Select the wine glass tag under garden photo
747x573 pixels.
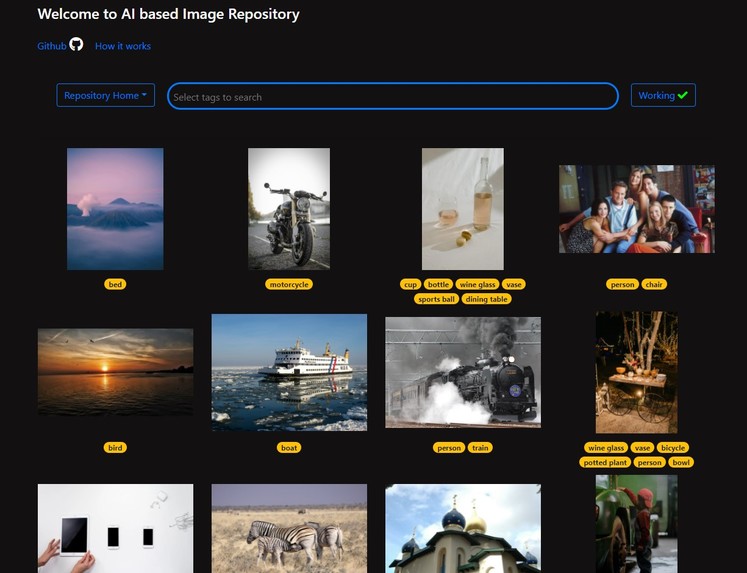pyautogui.click(x=606, y=448)
